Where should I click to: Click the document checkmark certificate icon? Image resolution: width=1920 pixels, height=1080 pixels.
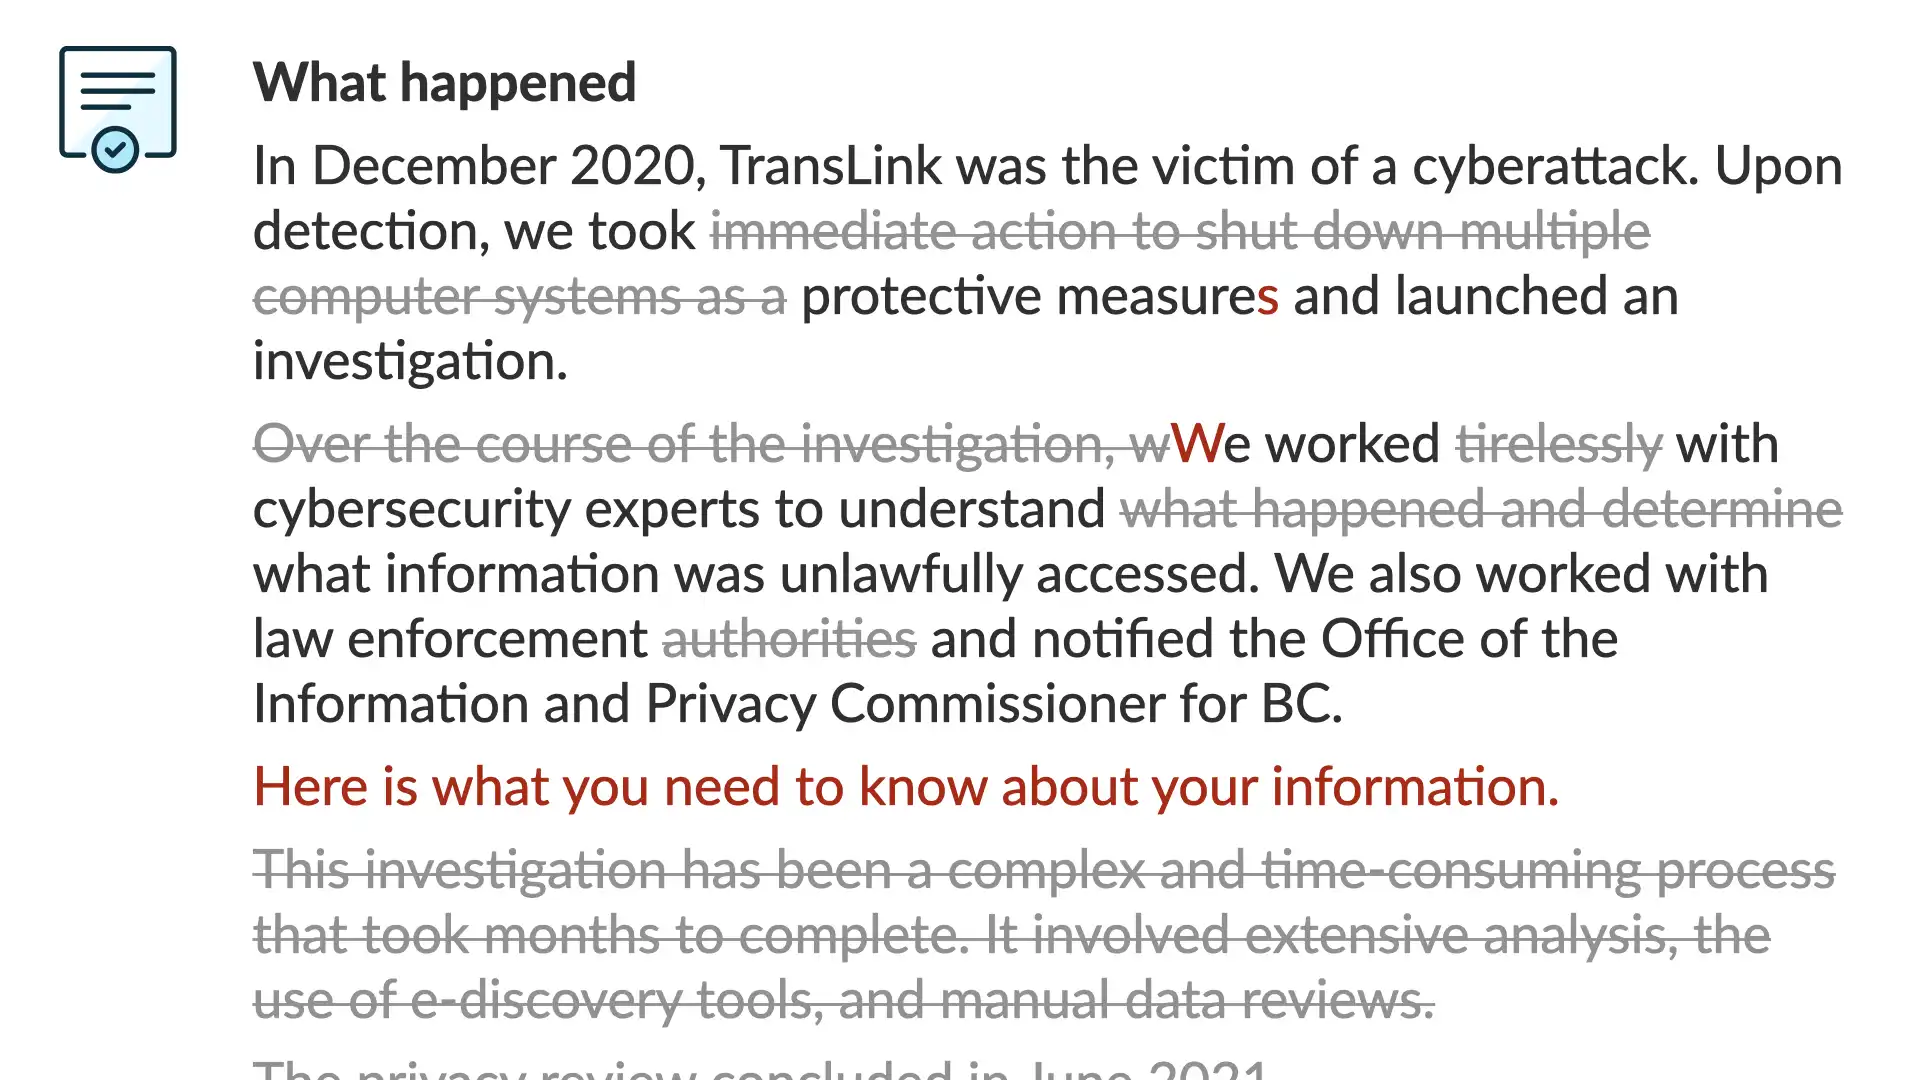coord(118,109)
